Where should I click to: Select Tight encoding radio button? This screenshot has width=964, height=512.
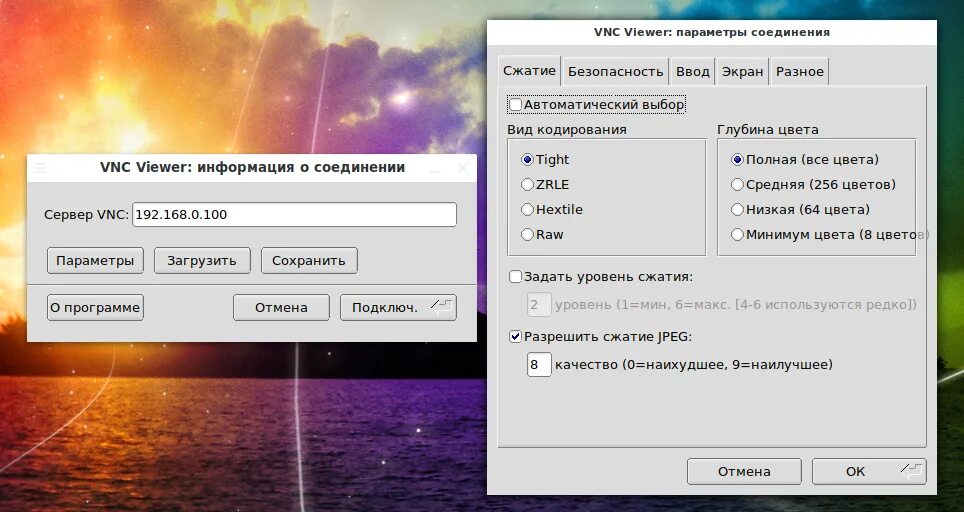click(x=527, y=160)
